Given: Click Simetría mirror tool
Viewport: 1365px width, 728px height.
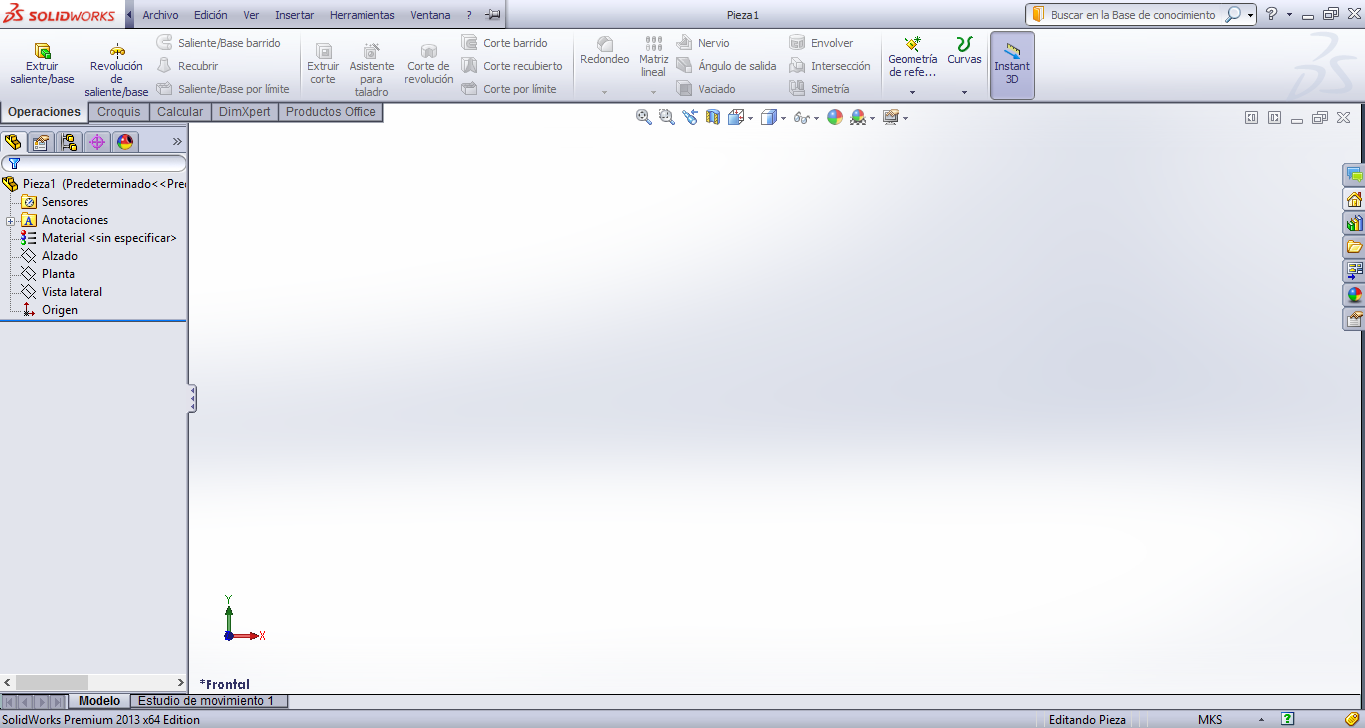Looking at the screenshot, I should (819, 89).
